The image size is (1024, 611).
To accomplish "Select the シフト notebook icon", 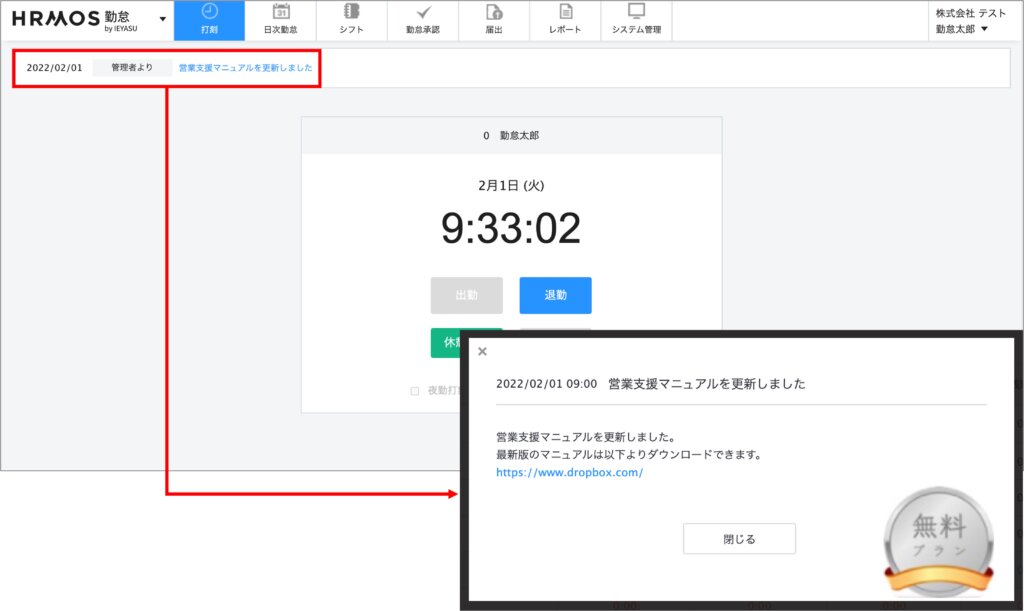I will [352, 13].
